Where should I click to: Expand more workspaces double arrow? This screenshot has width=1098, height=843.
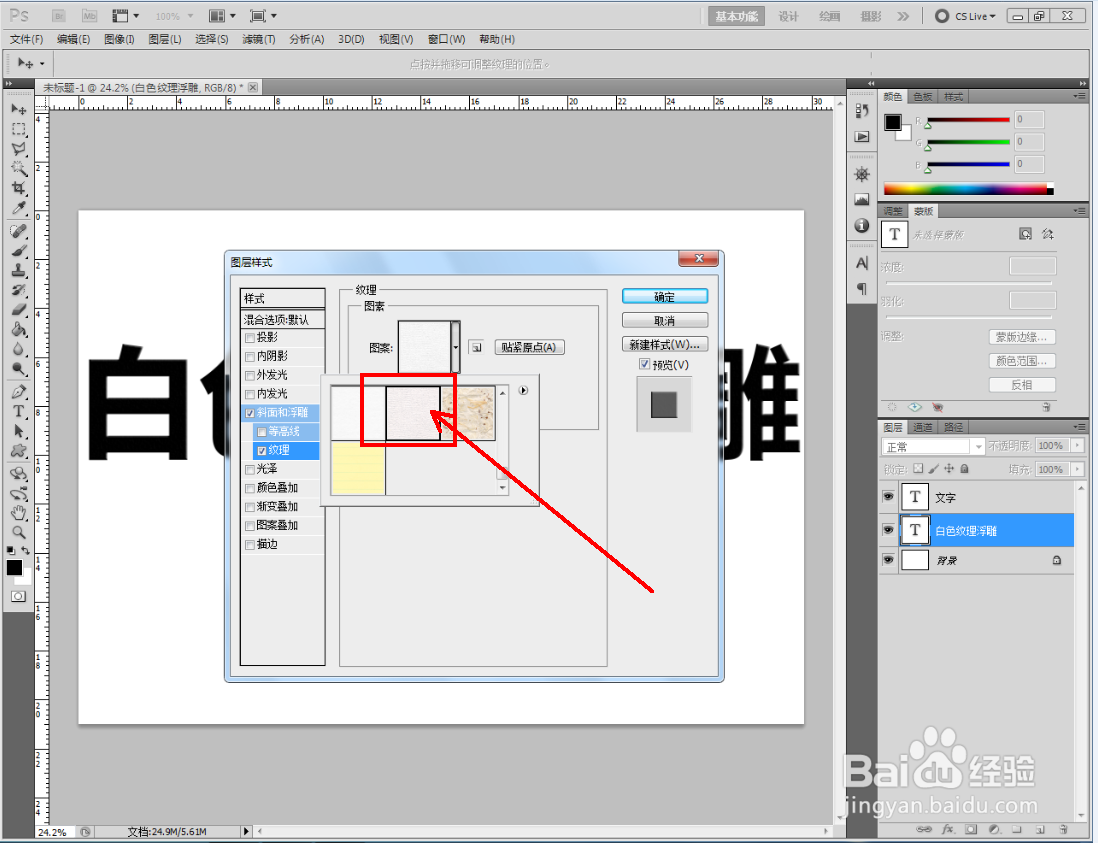coord(903,16)
